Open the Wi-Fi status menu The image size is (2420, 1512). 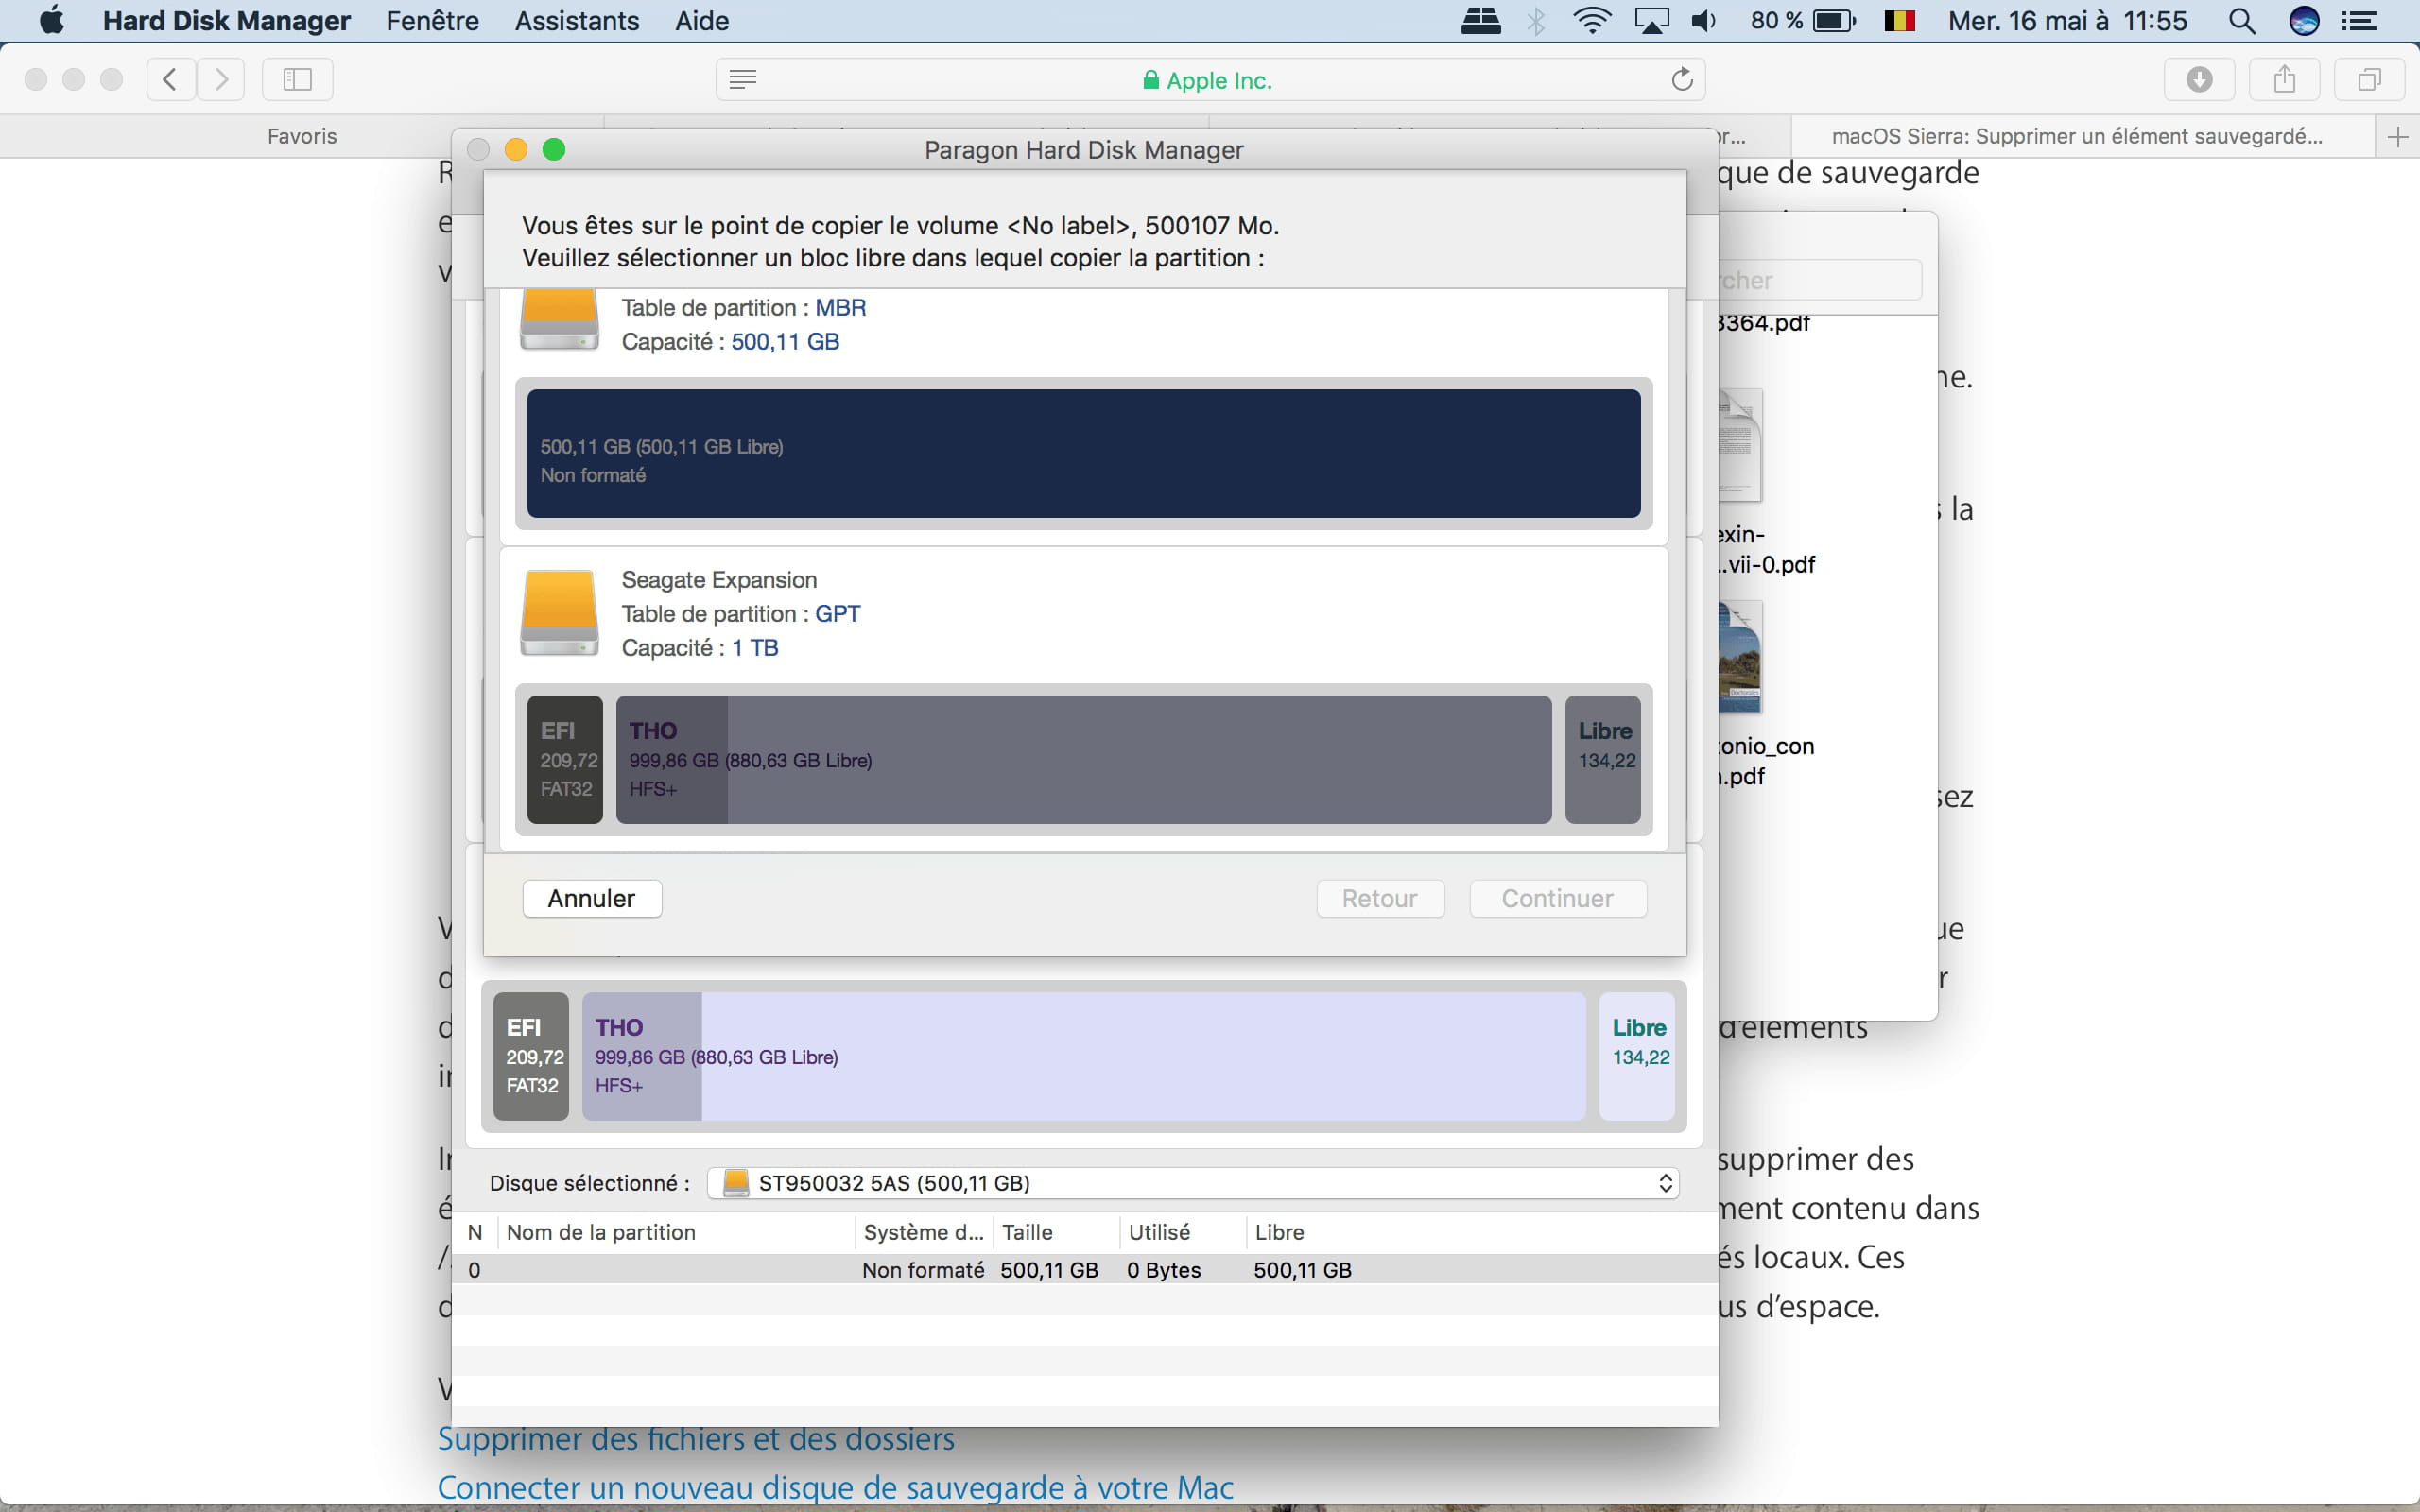1592,20
